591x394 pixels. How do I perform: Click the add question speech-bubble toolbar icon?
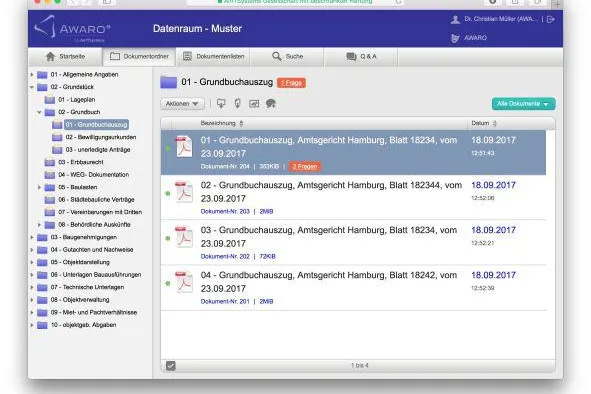point(271,104)
